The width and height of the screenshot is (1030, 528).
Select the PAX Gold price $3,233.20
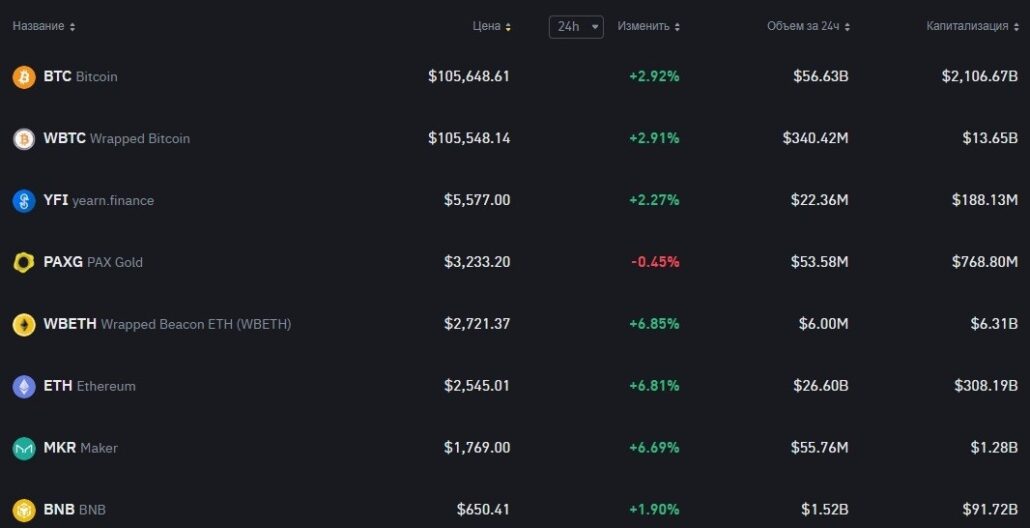point(477,262)
